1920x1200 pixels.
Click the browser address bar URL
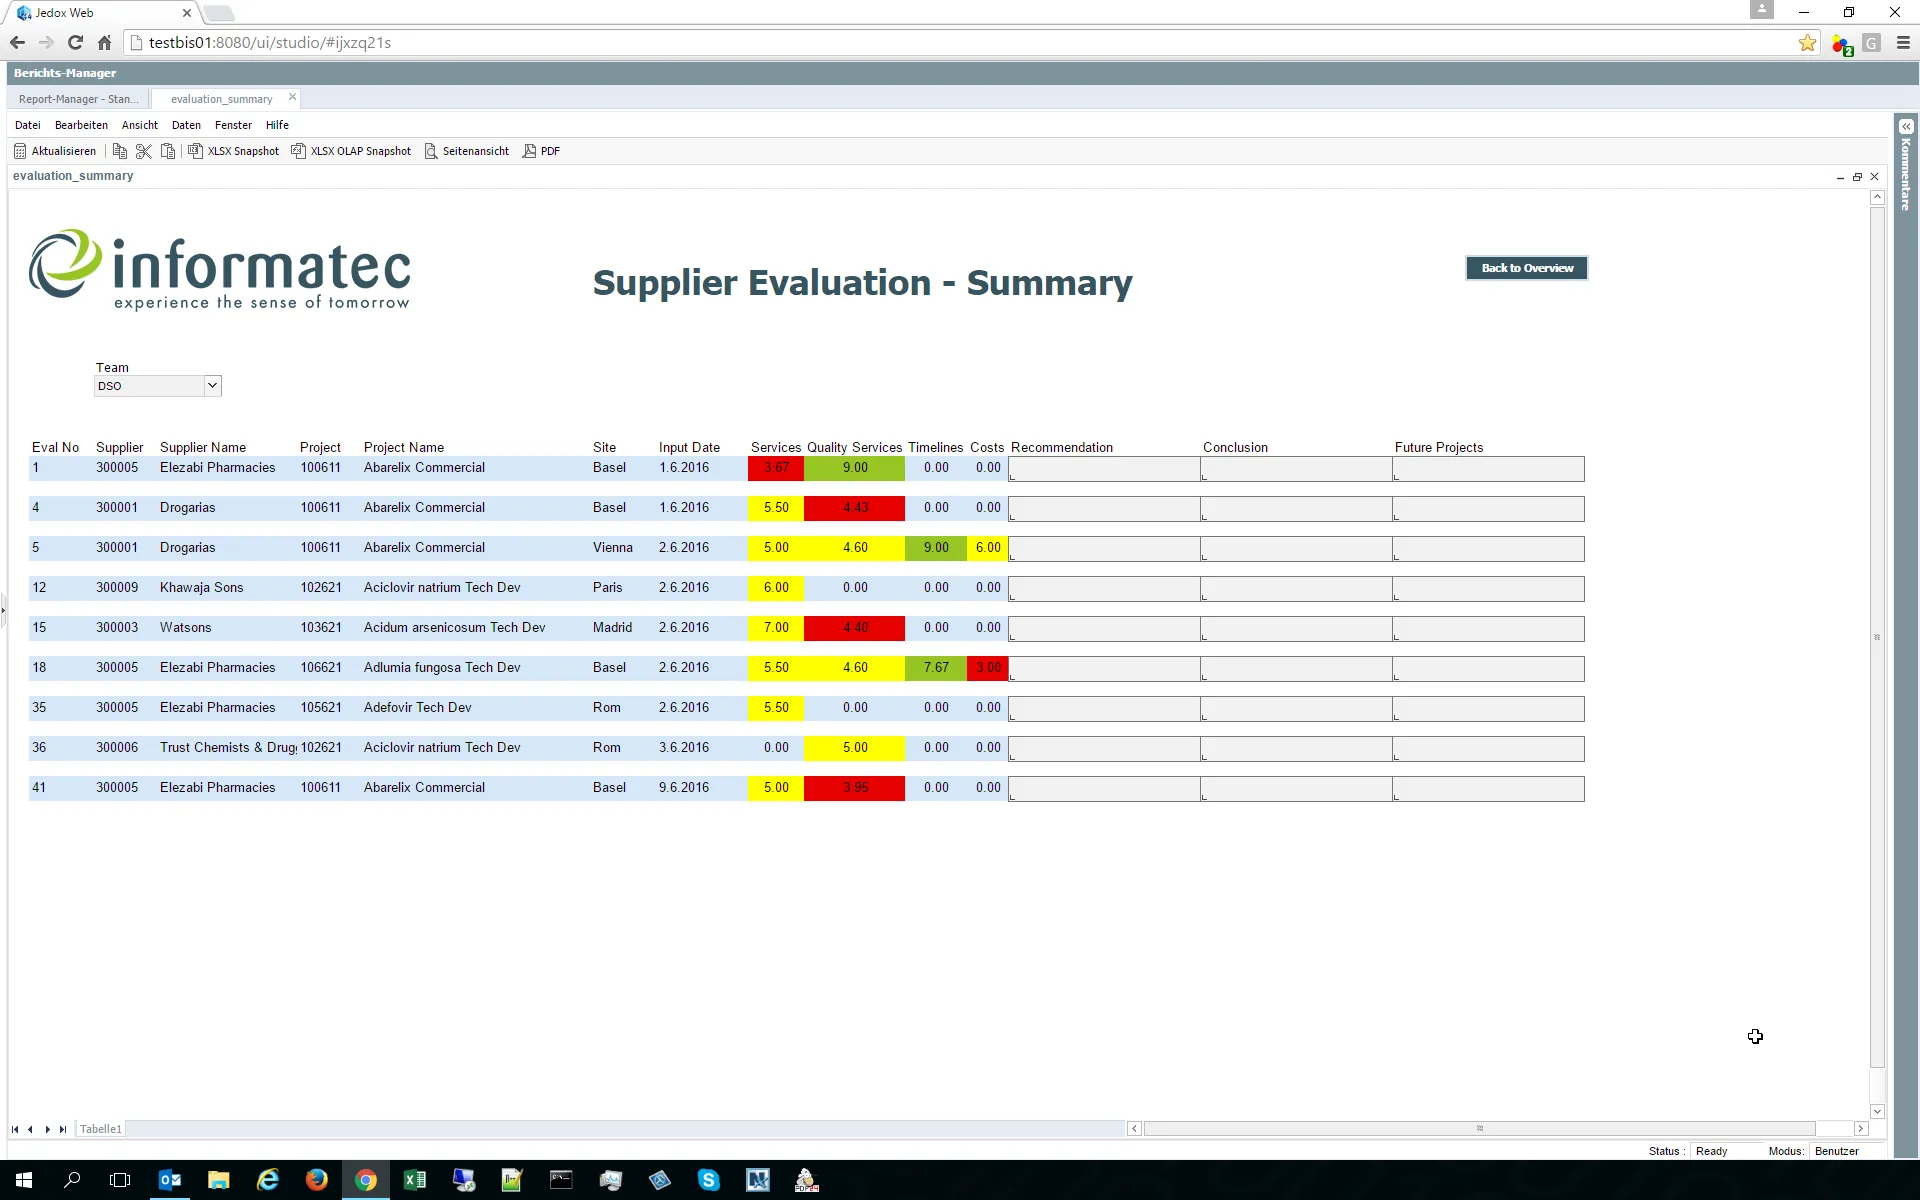point(270,43)
